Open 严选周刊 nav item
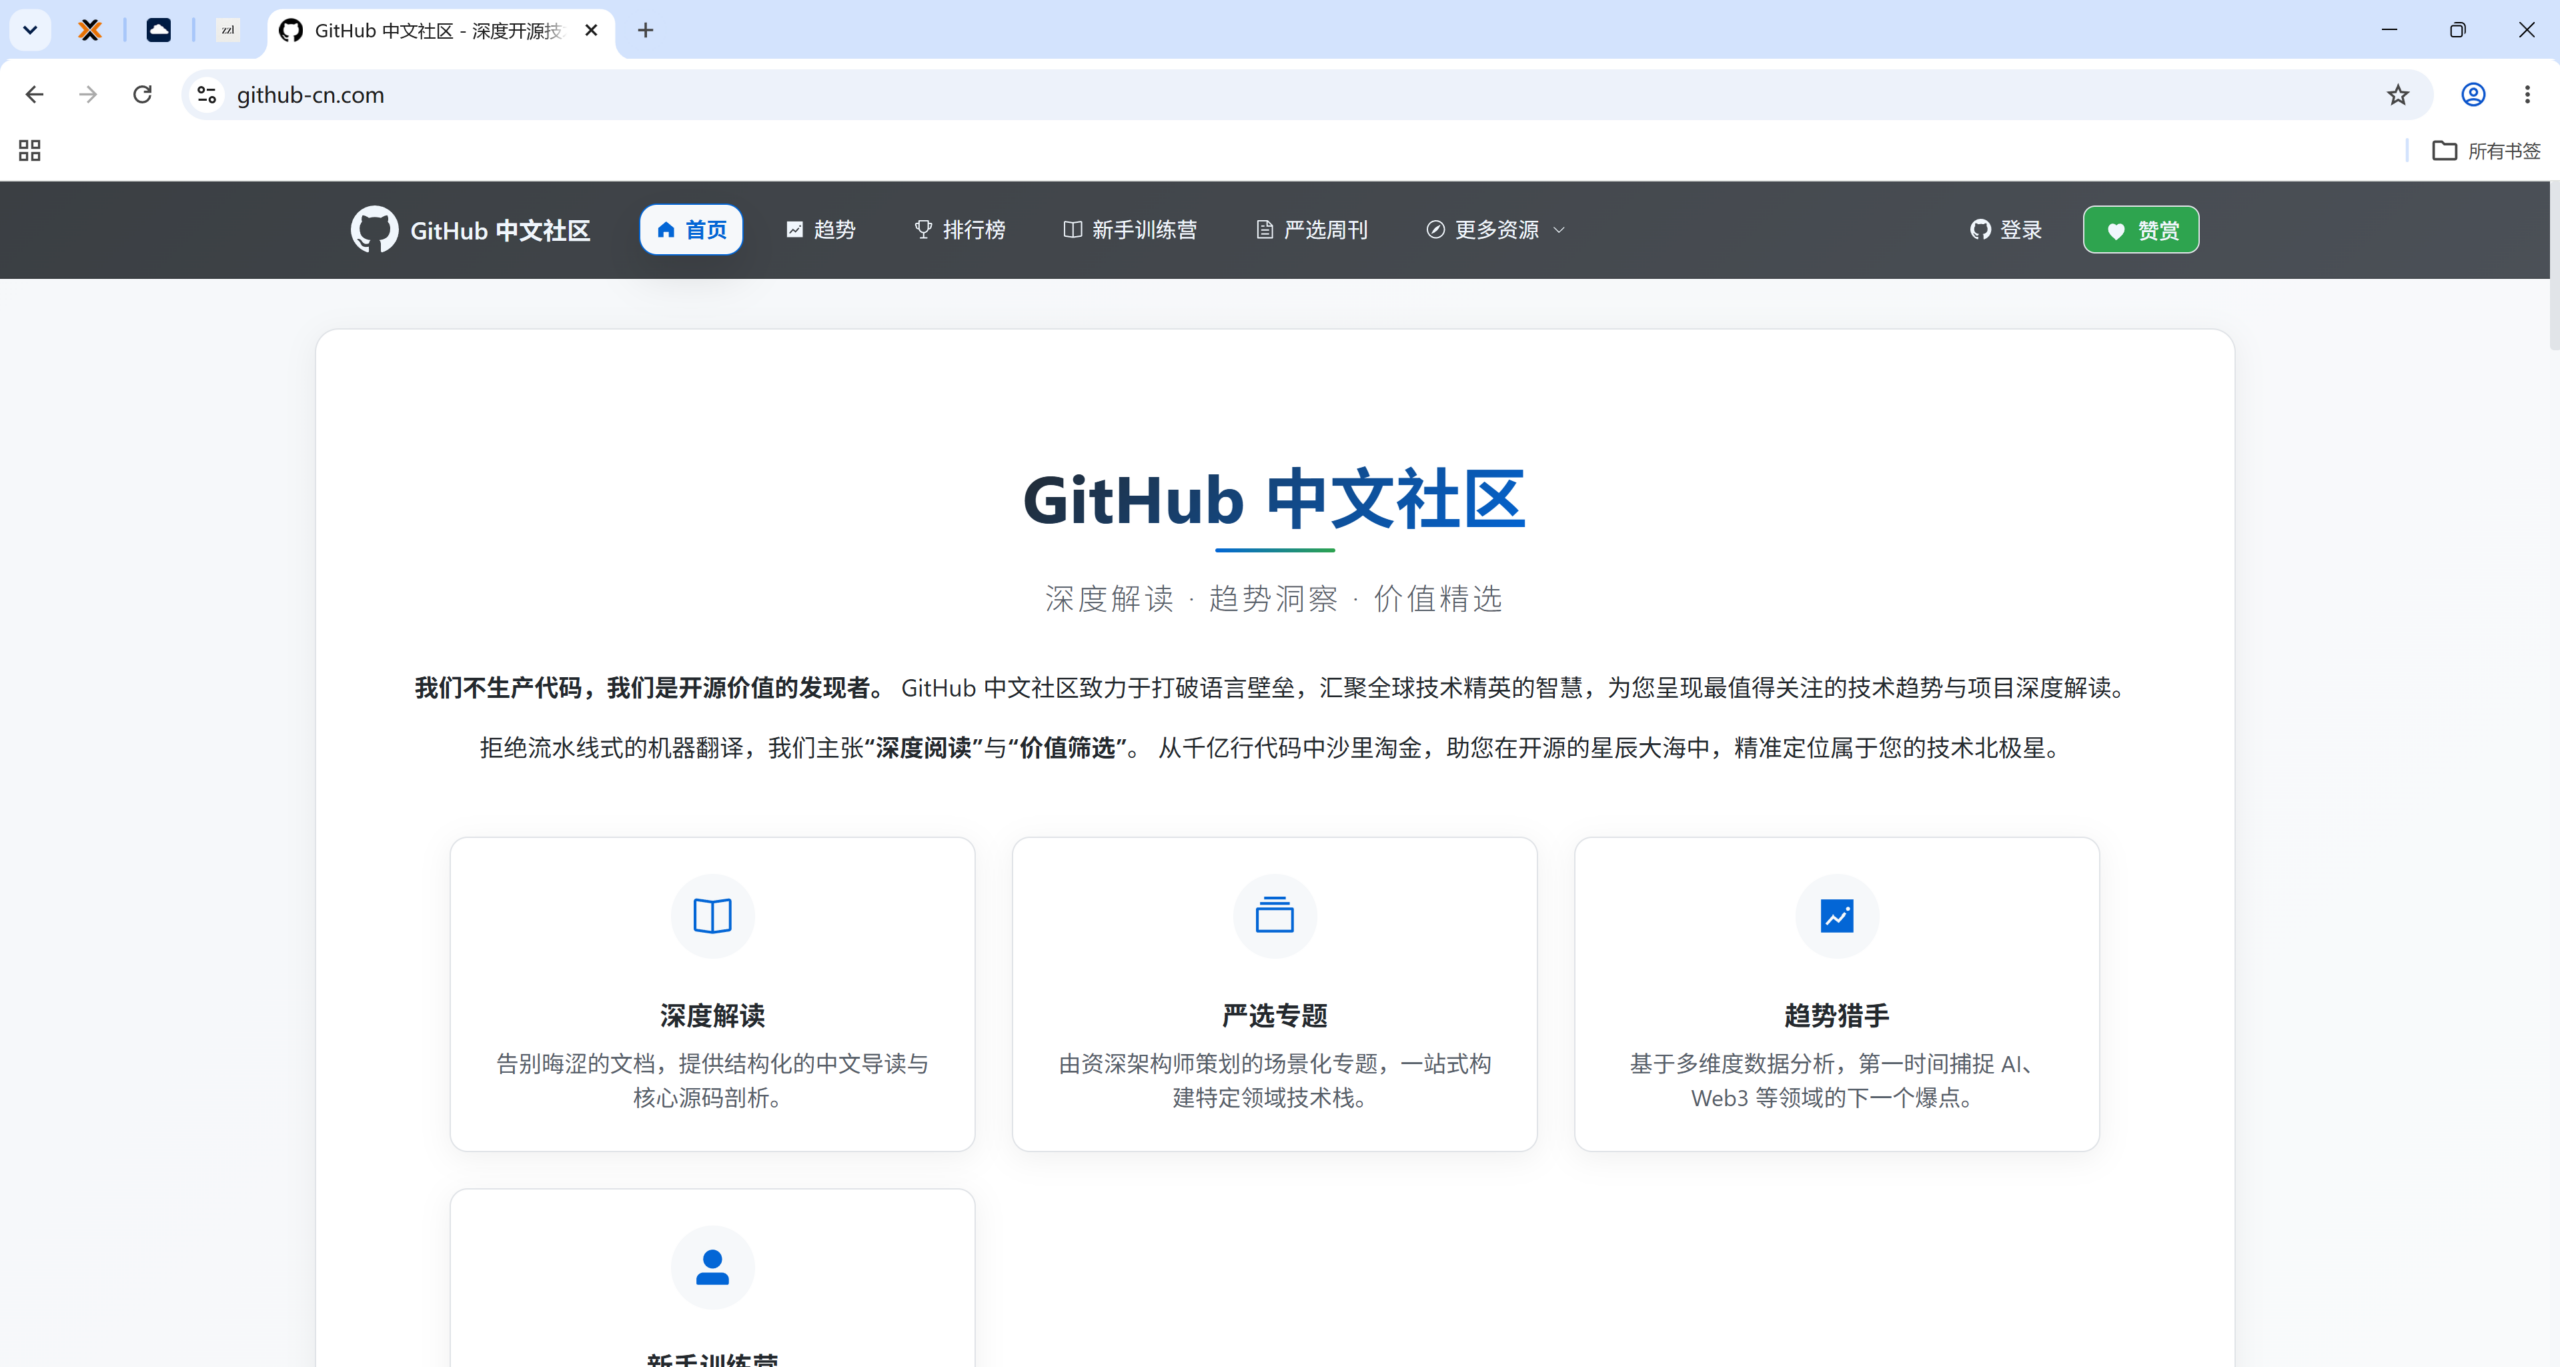 click(1311, 230)
